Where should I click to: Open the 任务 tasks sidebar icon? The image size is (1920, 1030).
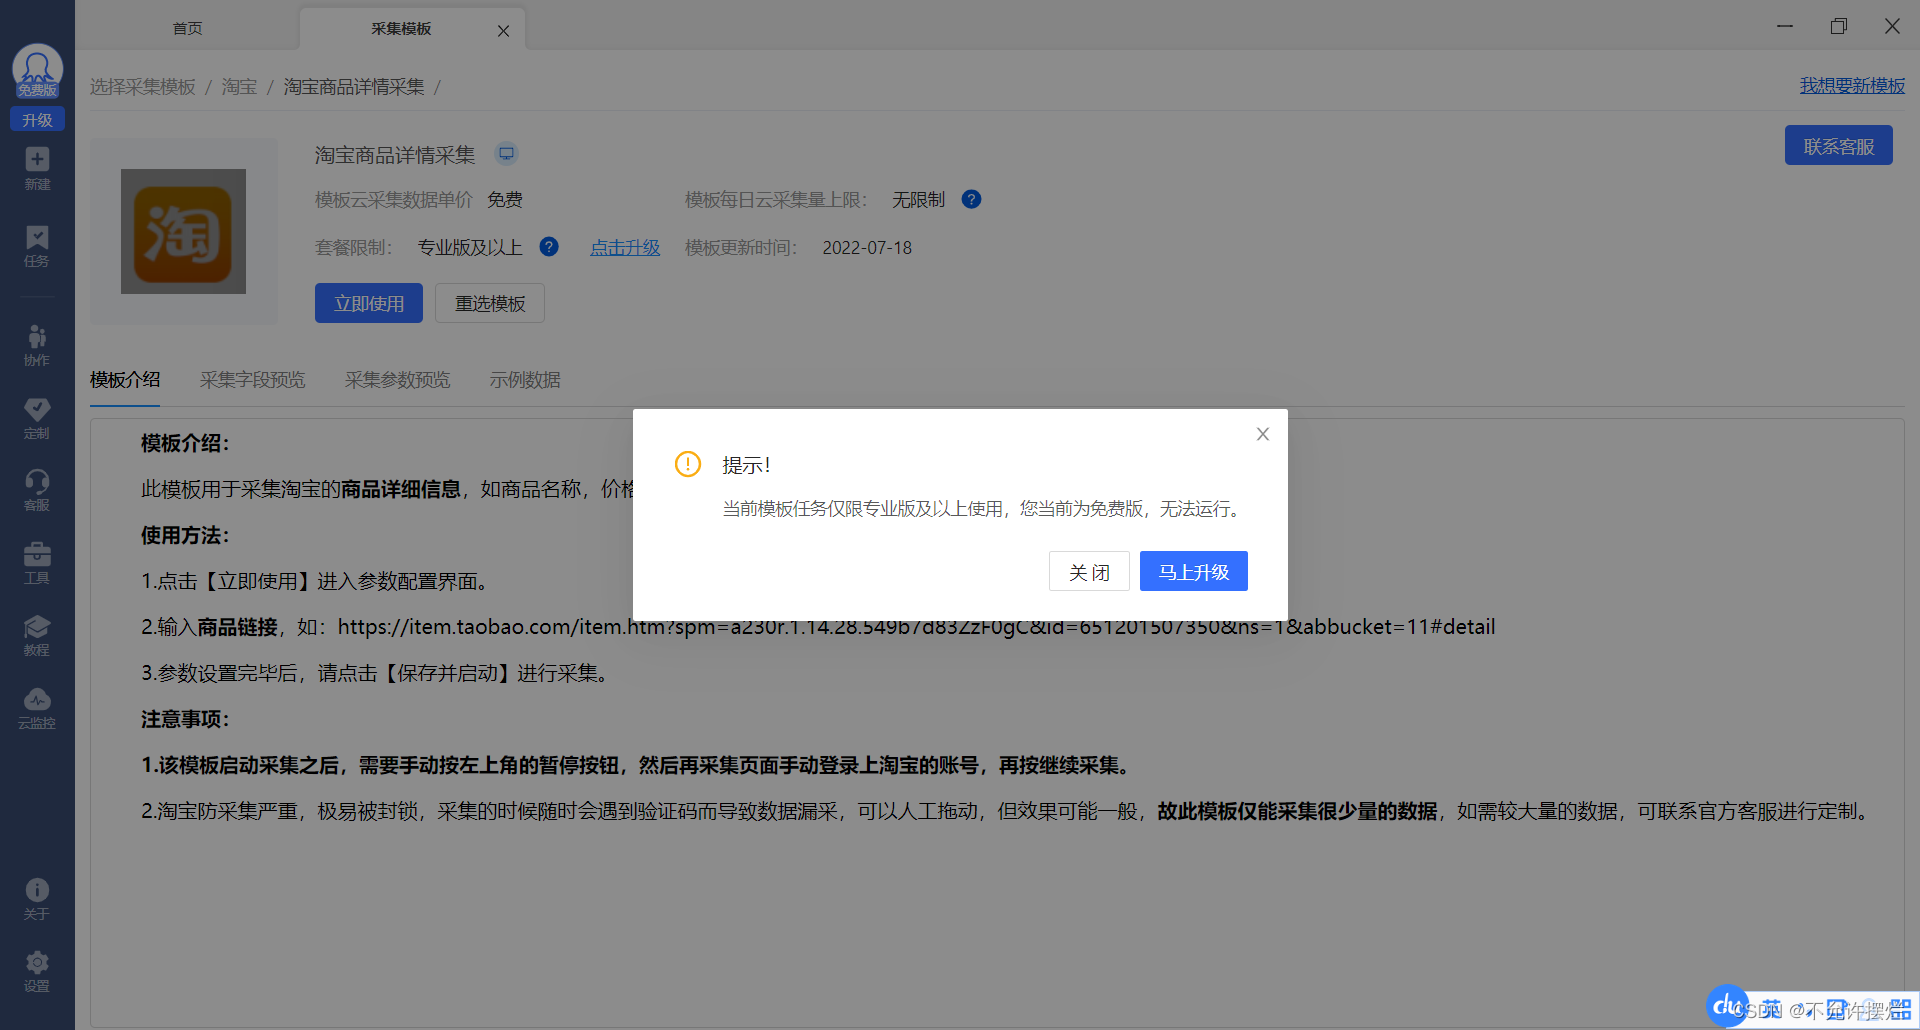(x=37, y=246)
